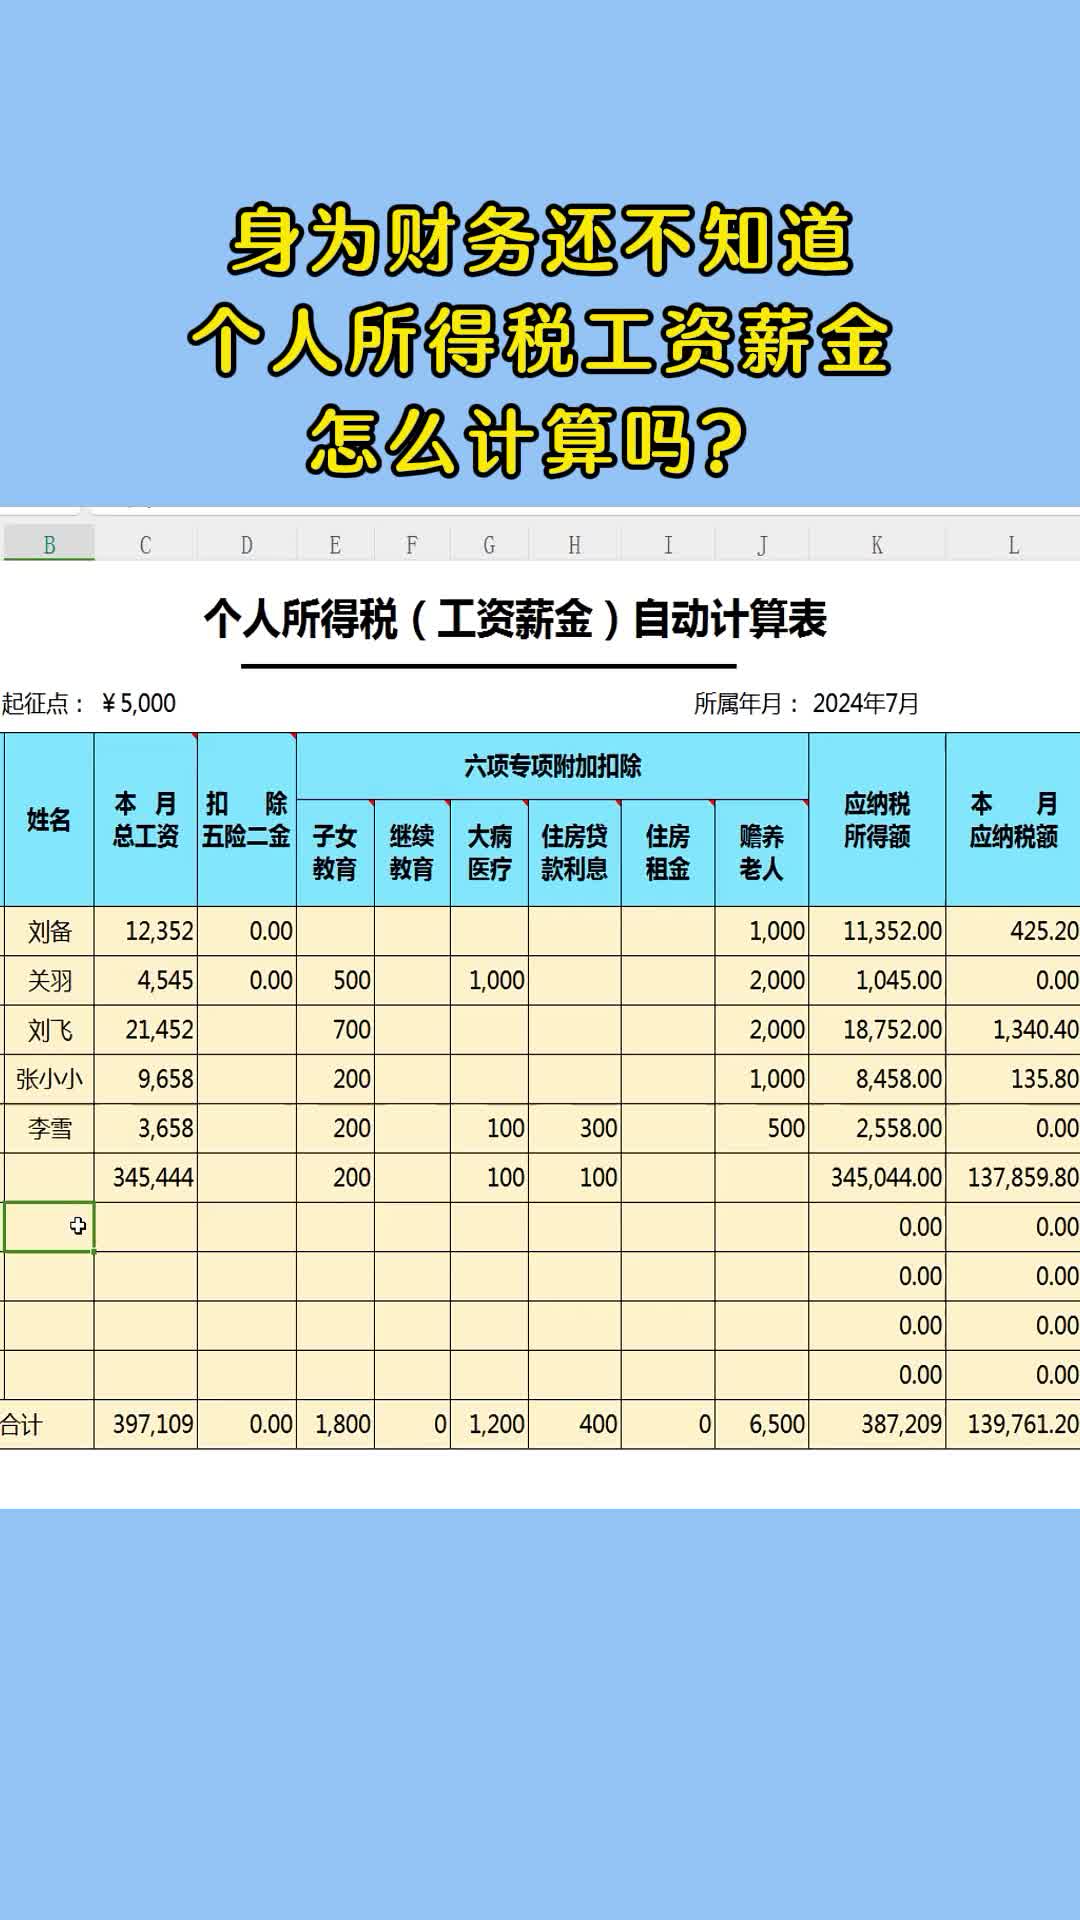Select tax amount cell 135.80

click(x=1013, y=1079)
